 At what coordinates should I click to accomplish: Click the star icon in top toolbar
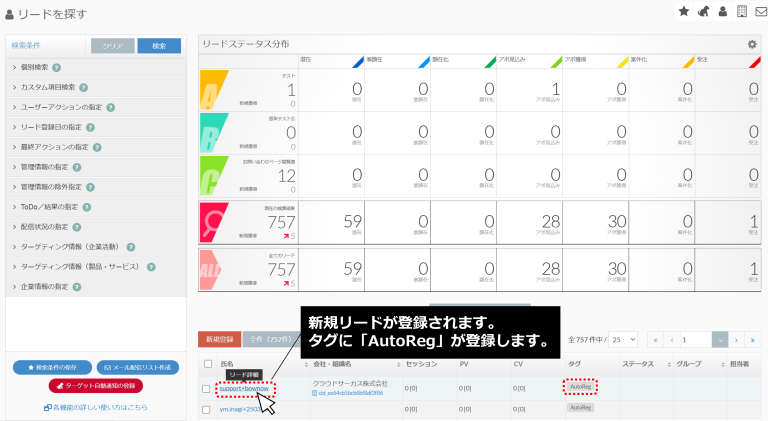(684, 11)
